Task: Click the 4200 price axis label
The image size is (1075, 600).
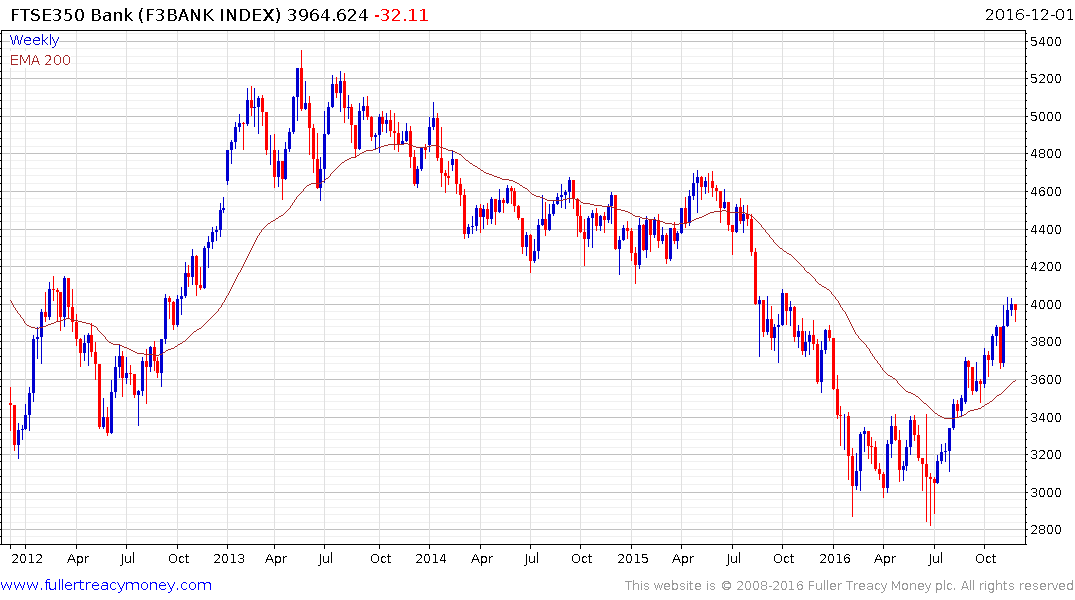Action: pos(1046,267)
